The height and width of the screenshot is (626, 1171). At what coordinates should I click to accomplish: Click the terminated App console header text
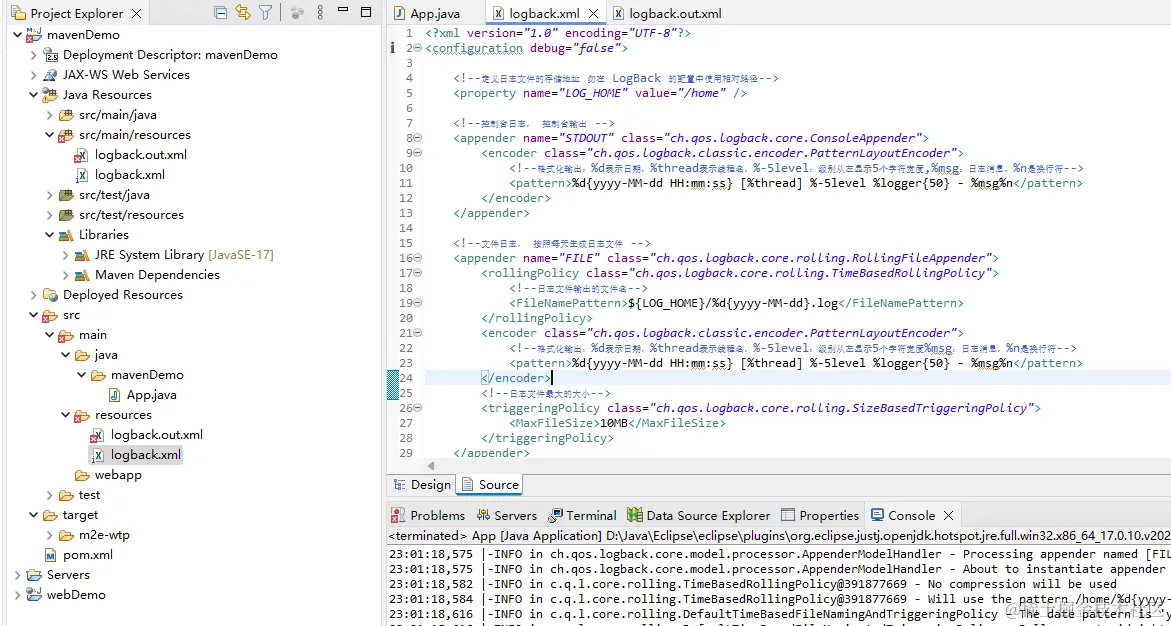pos(779,536)
